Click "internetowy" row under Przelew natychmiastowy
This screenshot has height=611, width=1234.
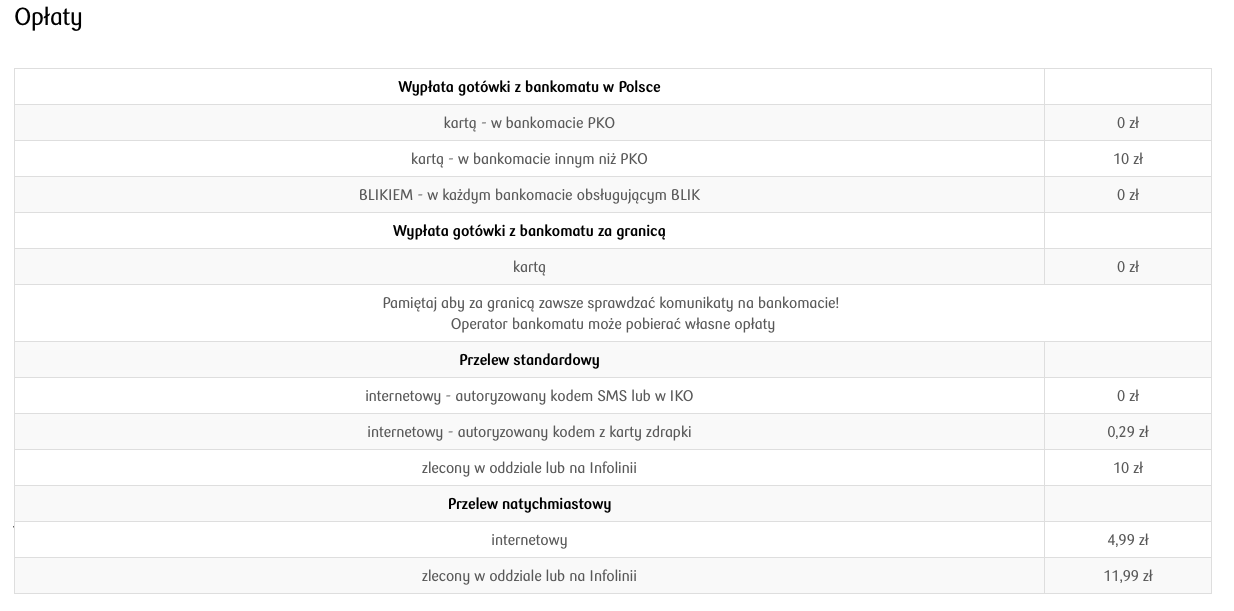click(x=529, y=540)
